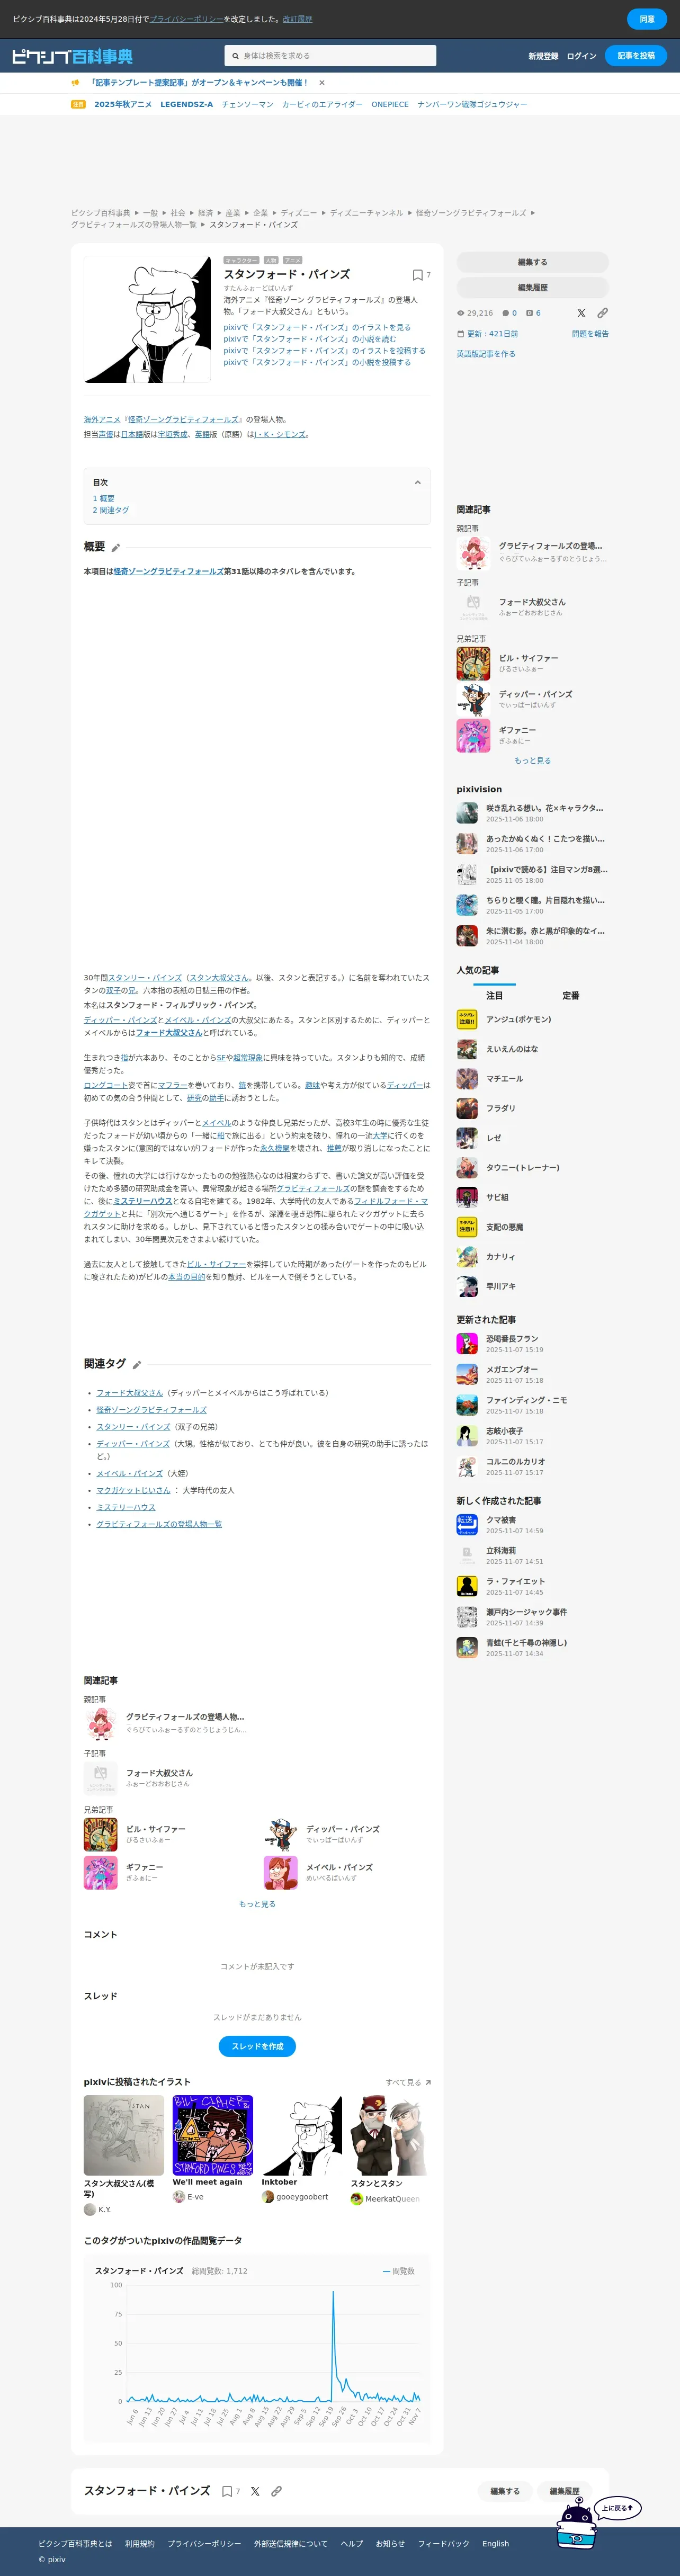Screen dimensions: 680x2576
Task: Click スレッドを作成 button
Action: [x=257, y=2046]
